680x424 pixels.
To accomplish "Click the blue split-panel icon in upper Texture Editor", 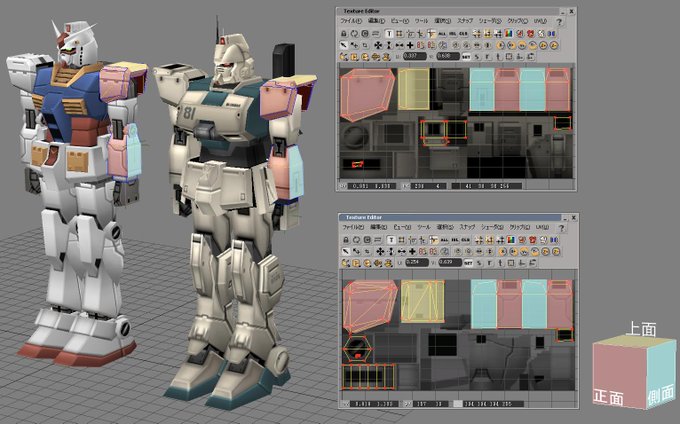I will 552,33.
